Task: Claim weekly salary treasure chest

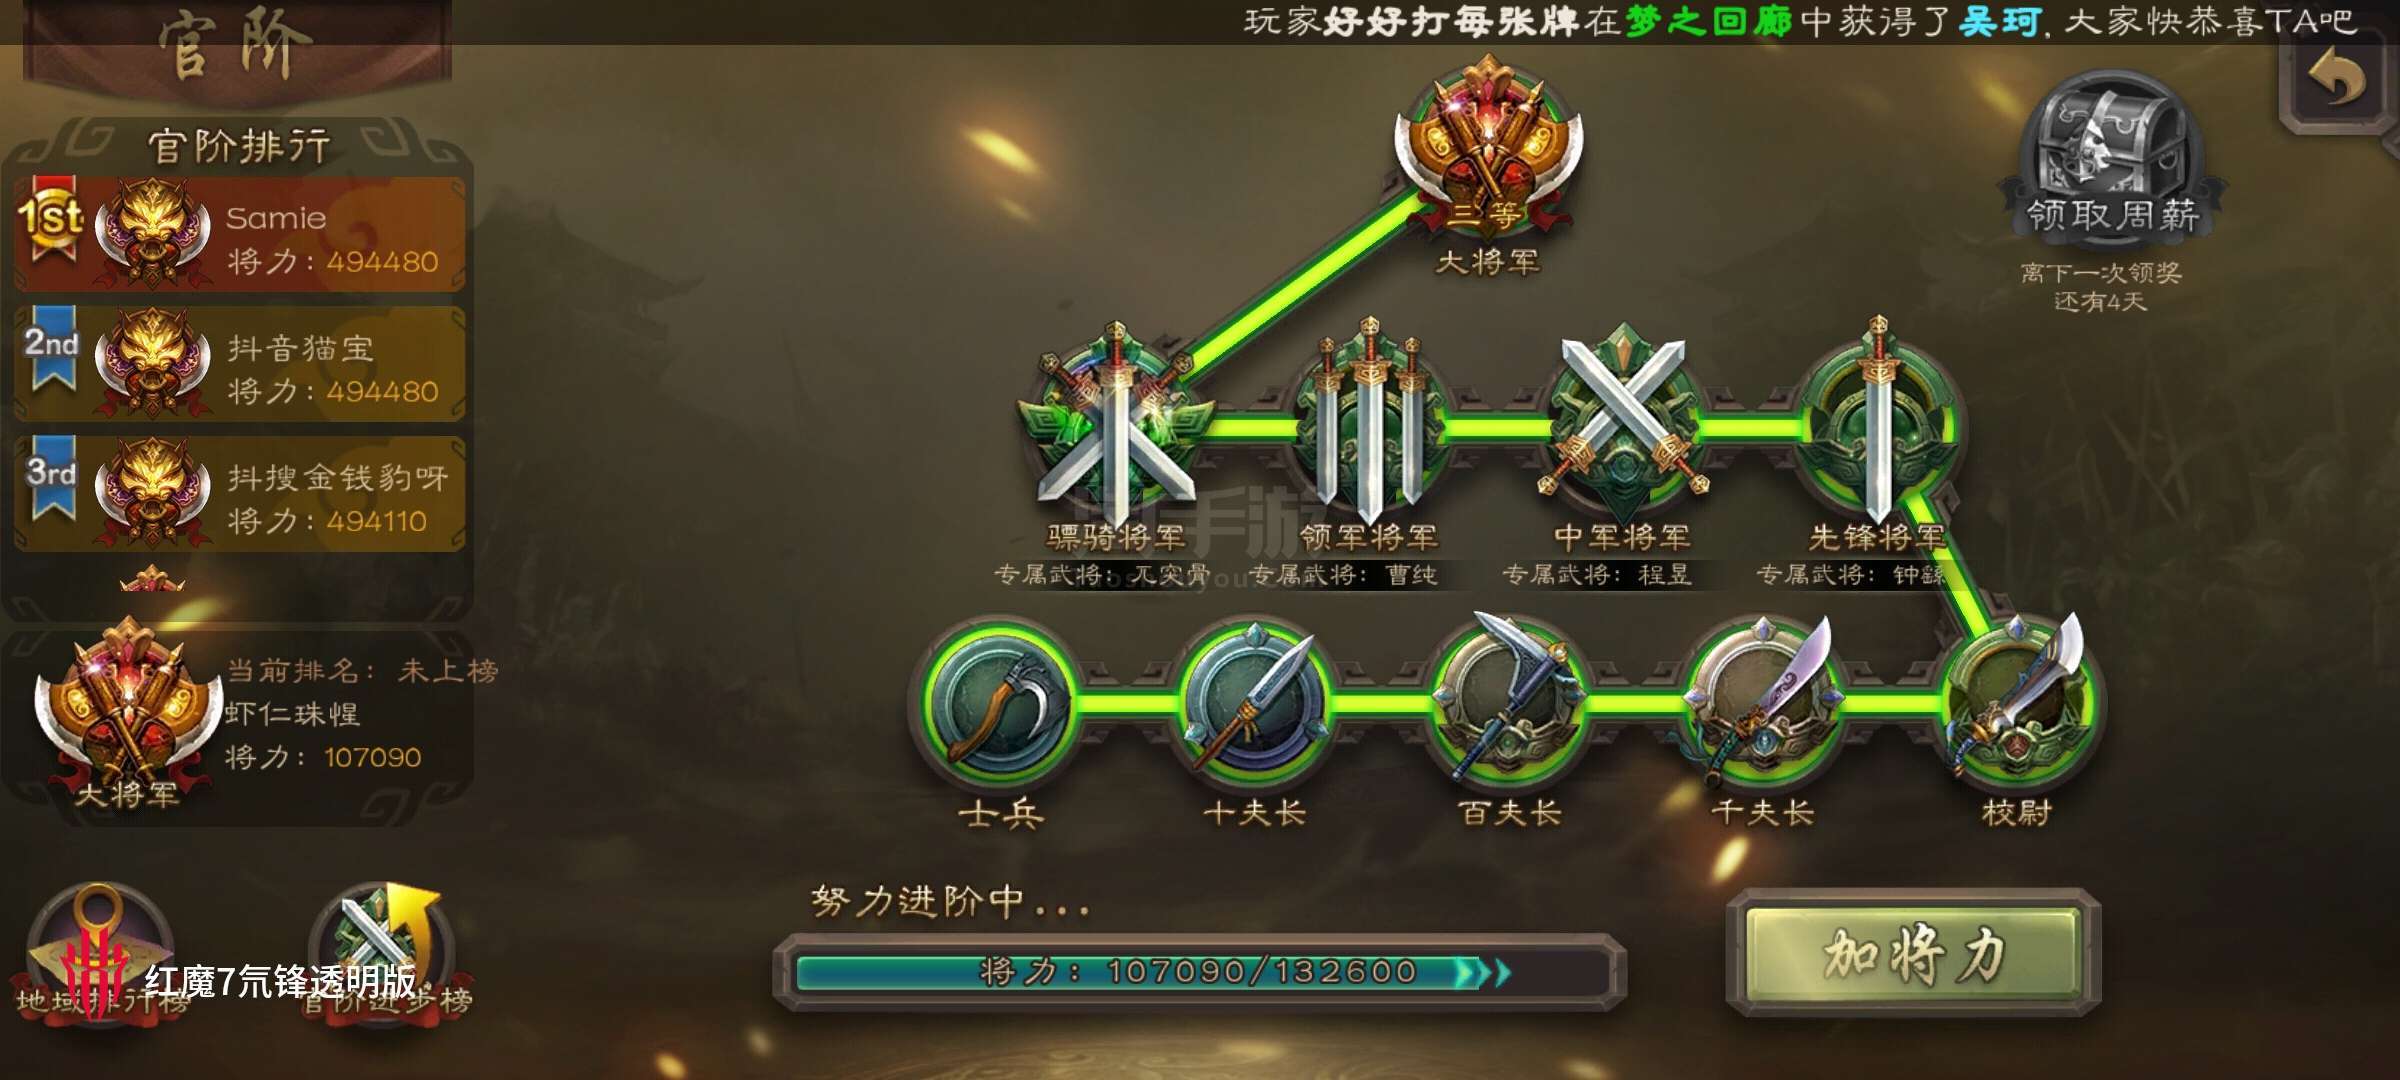Action: [2111, 155]
